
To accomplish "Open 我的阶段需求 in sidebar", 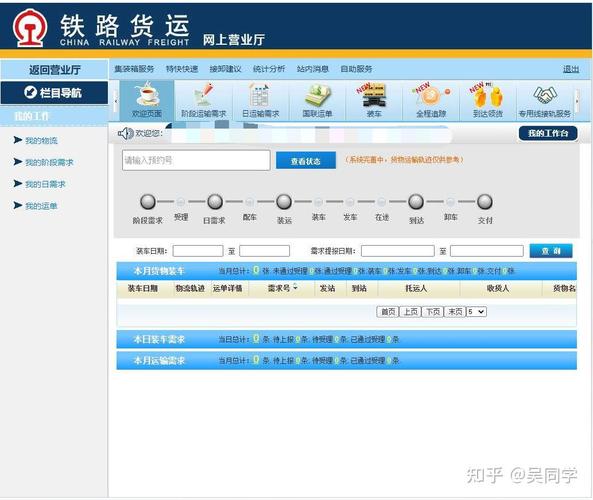I will (x=49, y=162).
